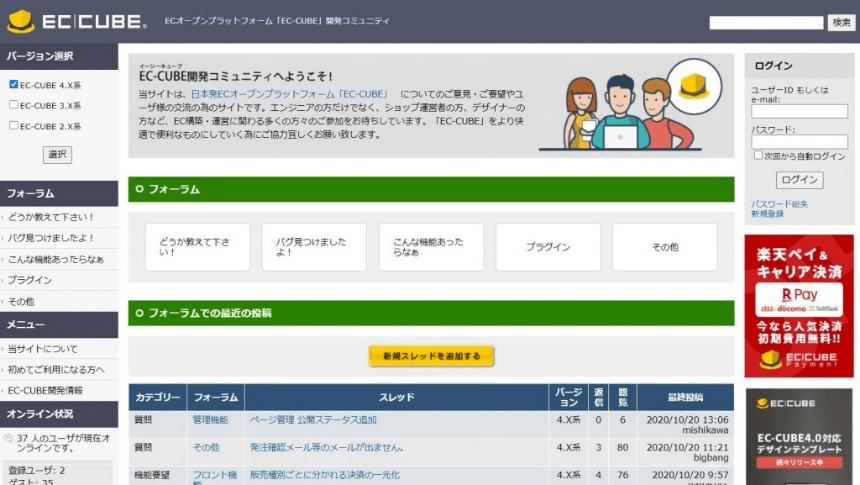The image size is (860, 485).
Task: Open the フロント機能 forum link in table
Action: 214,477
